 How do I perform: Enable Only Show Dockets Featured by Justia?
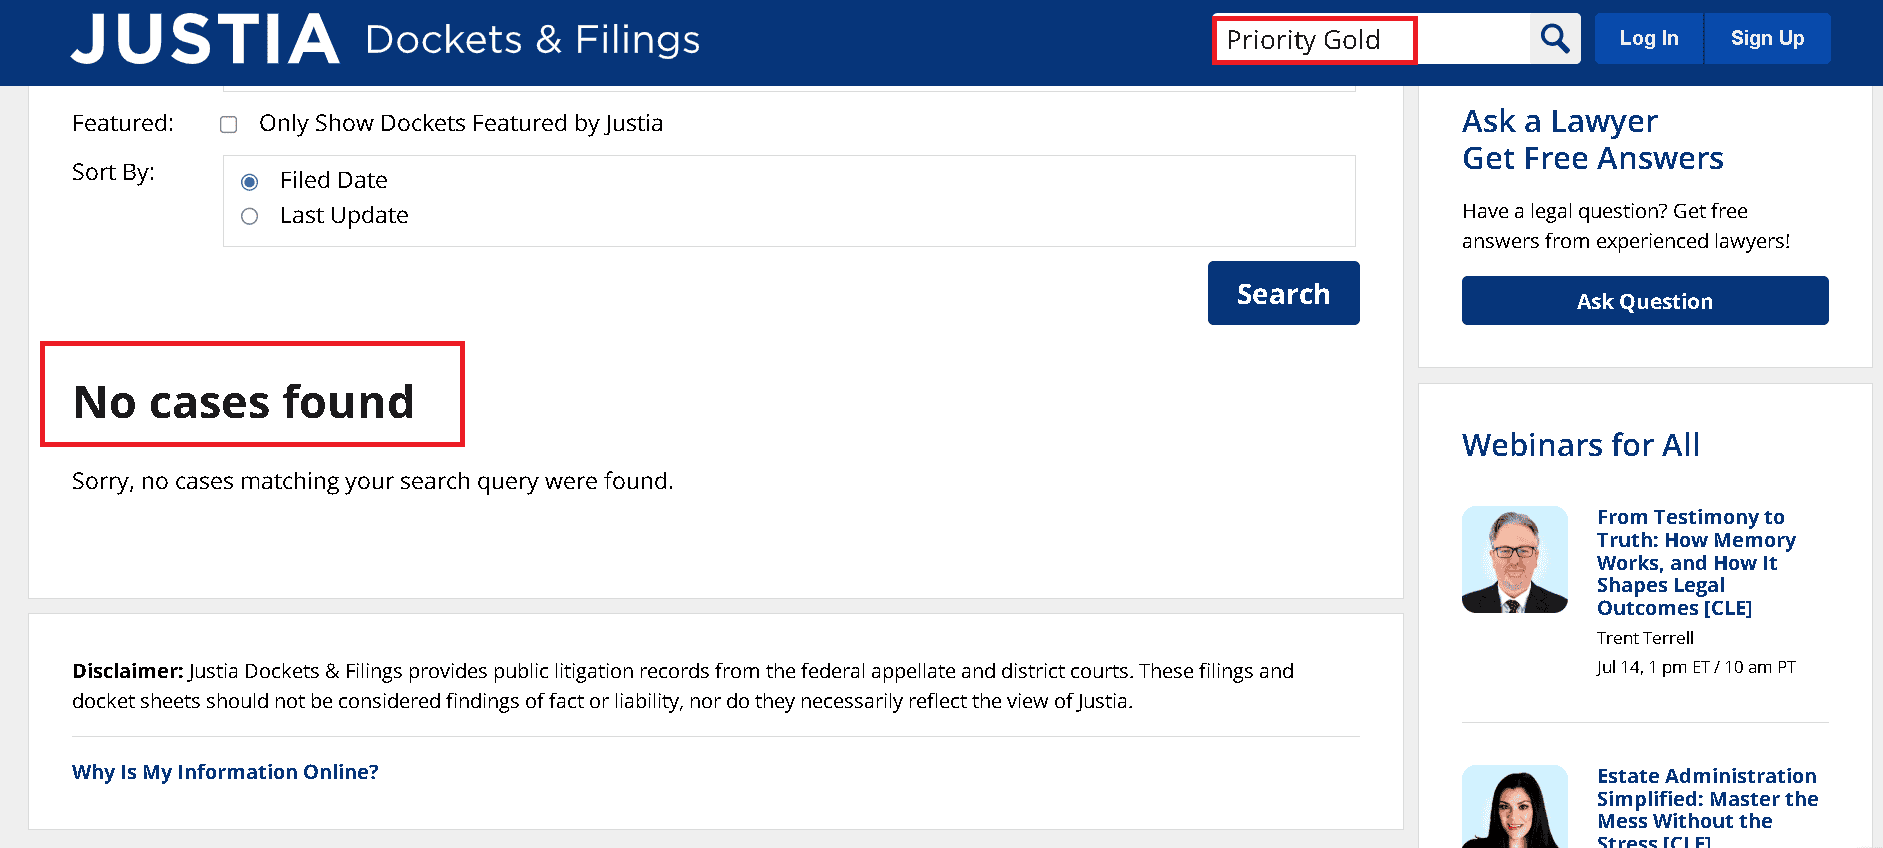click(229, 124)
